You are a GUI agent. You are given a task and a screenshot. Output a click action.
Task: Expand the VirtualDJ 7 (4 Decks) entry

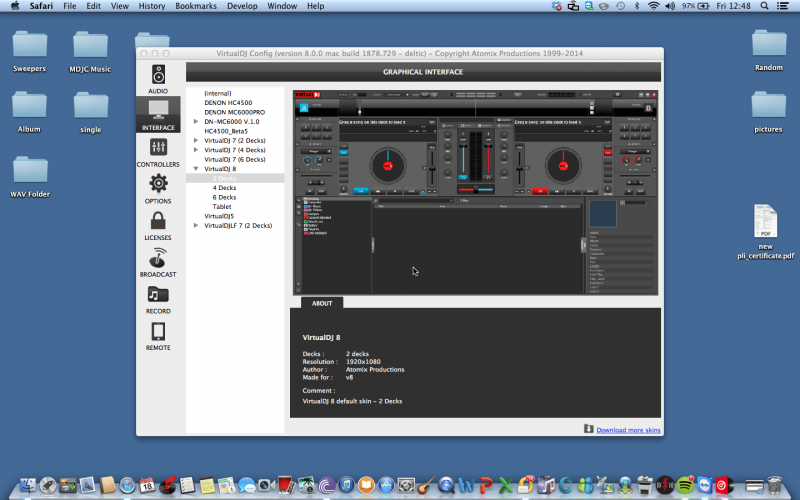(196, 150)
